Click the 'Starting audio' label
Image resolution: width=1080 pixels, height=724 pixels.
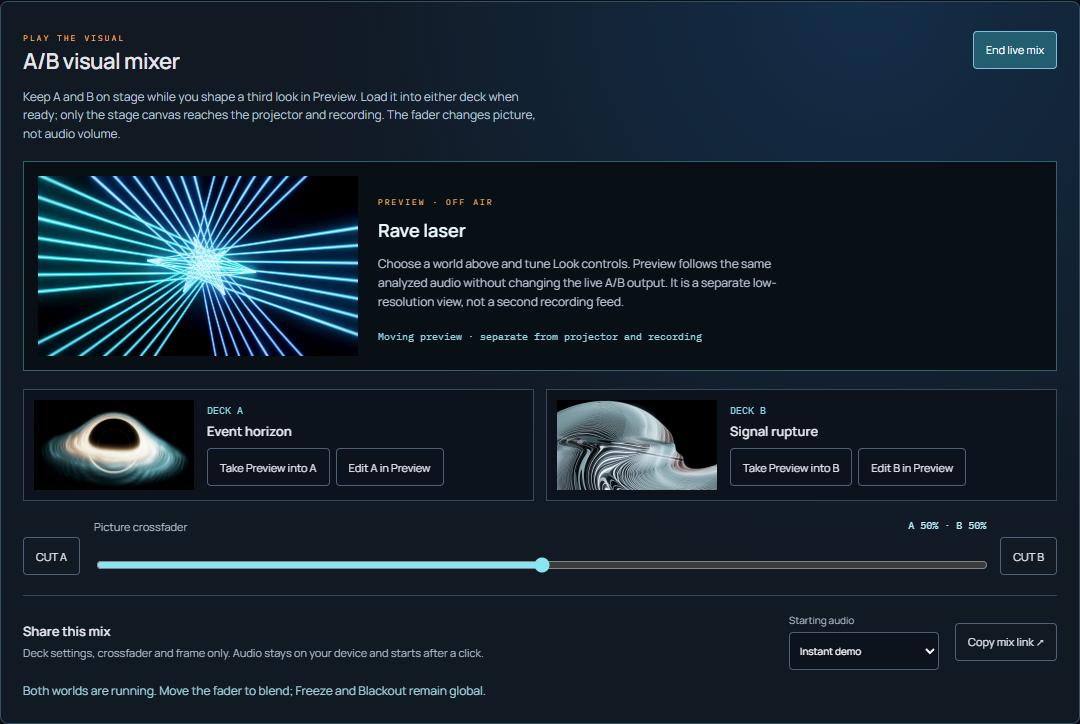coord(821,620)
